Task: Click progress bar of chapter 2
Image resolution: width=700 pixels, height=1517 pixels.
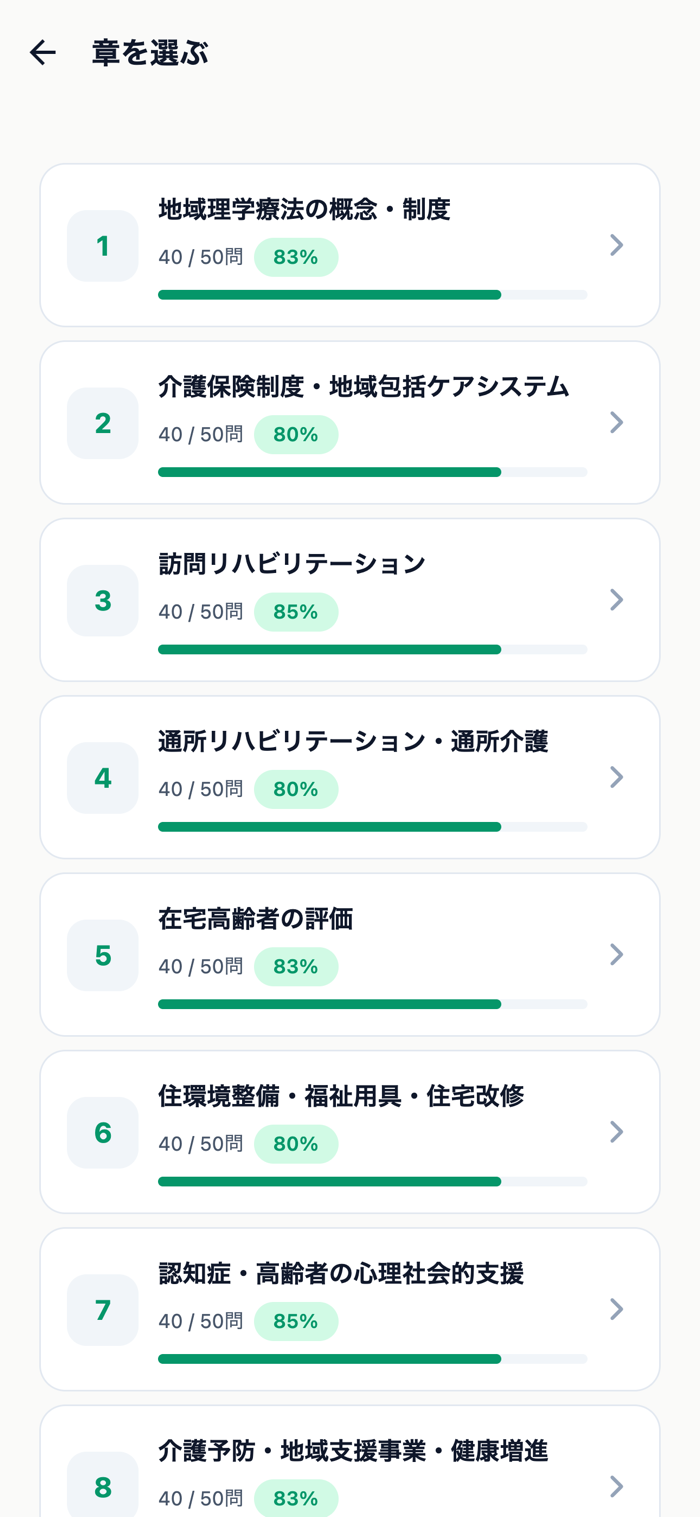Action: (372, 472)
